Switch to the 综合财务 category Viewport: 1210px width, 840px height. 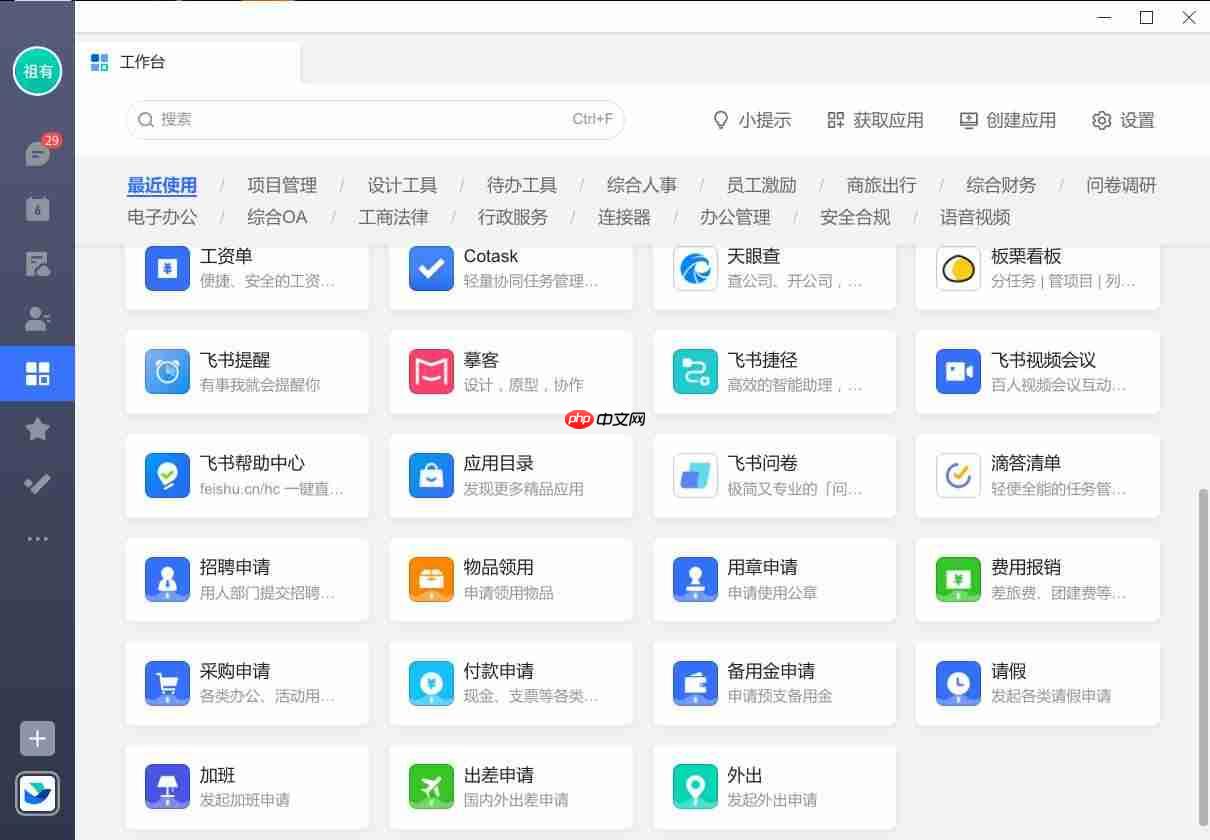(x=1001, y=185)
